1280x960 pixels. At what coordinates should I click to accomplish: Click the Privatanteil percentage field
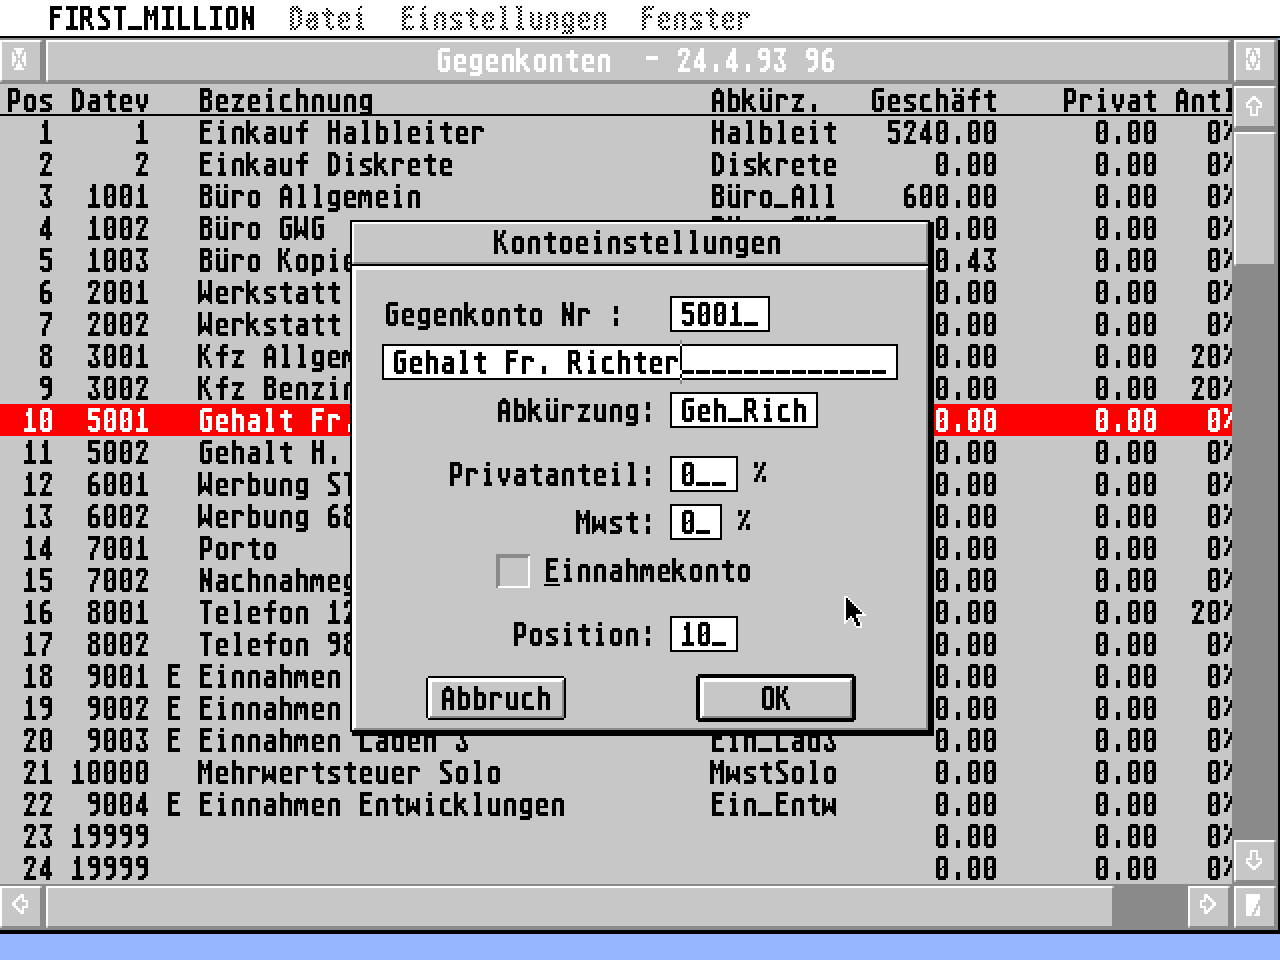pyautogui.click(x=703, y=474)
